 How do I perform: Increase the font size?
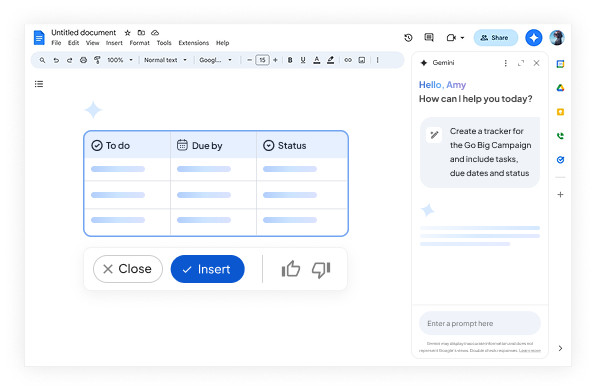(275, 60)
